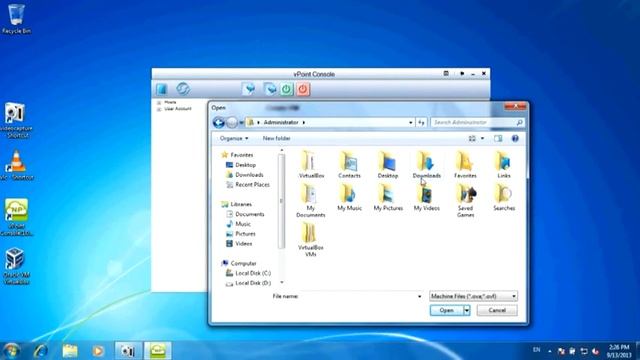Click the green power-on button in vPoint Console

pos(287,89)
